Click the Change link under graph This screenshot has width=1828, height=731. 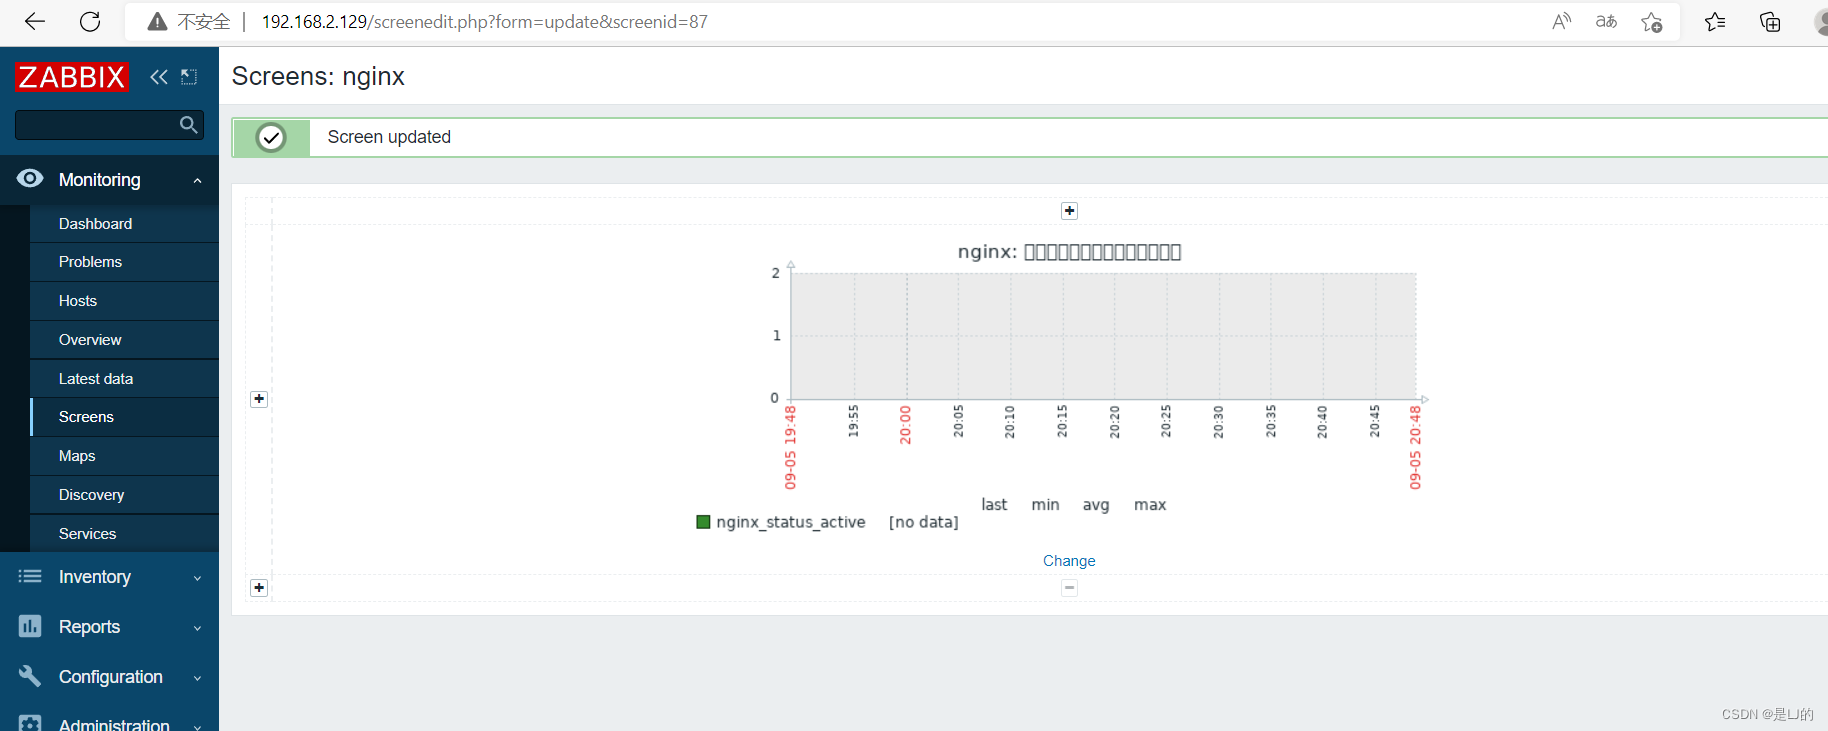[1069, 561]
